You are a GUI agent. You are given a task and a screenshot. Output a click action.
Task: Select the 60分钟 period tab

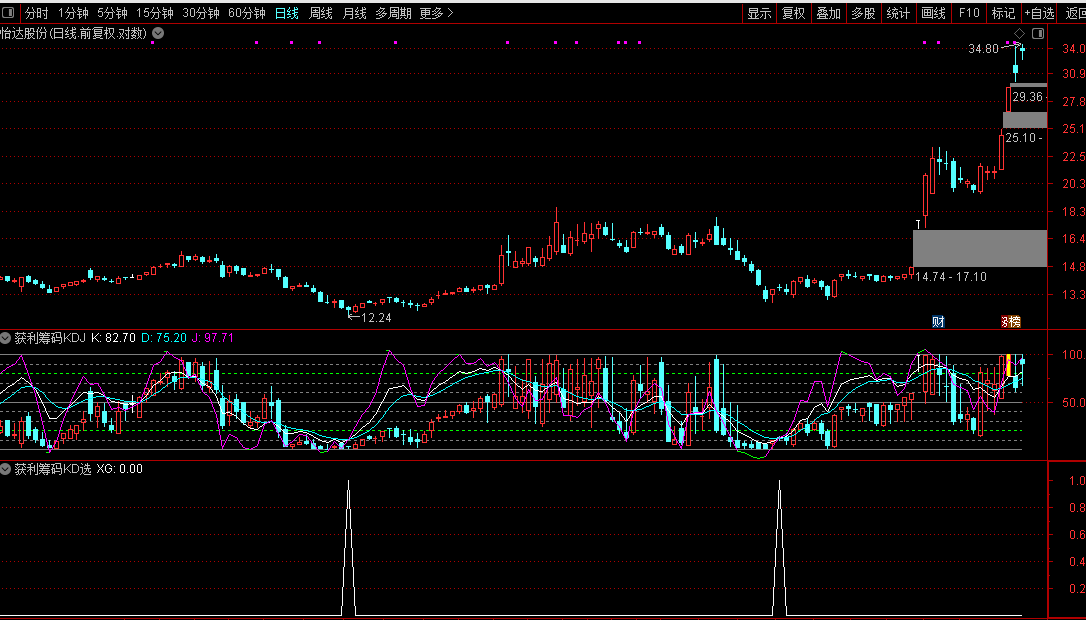coord(247,13)
